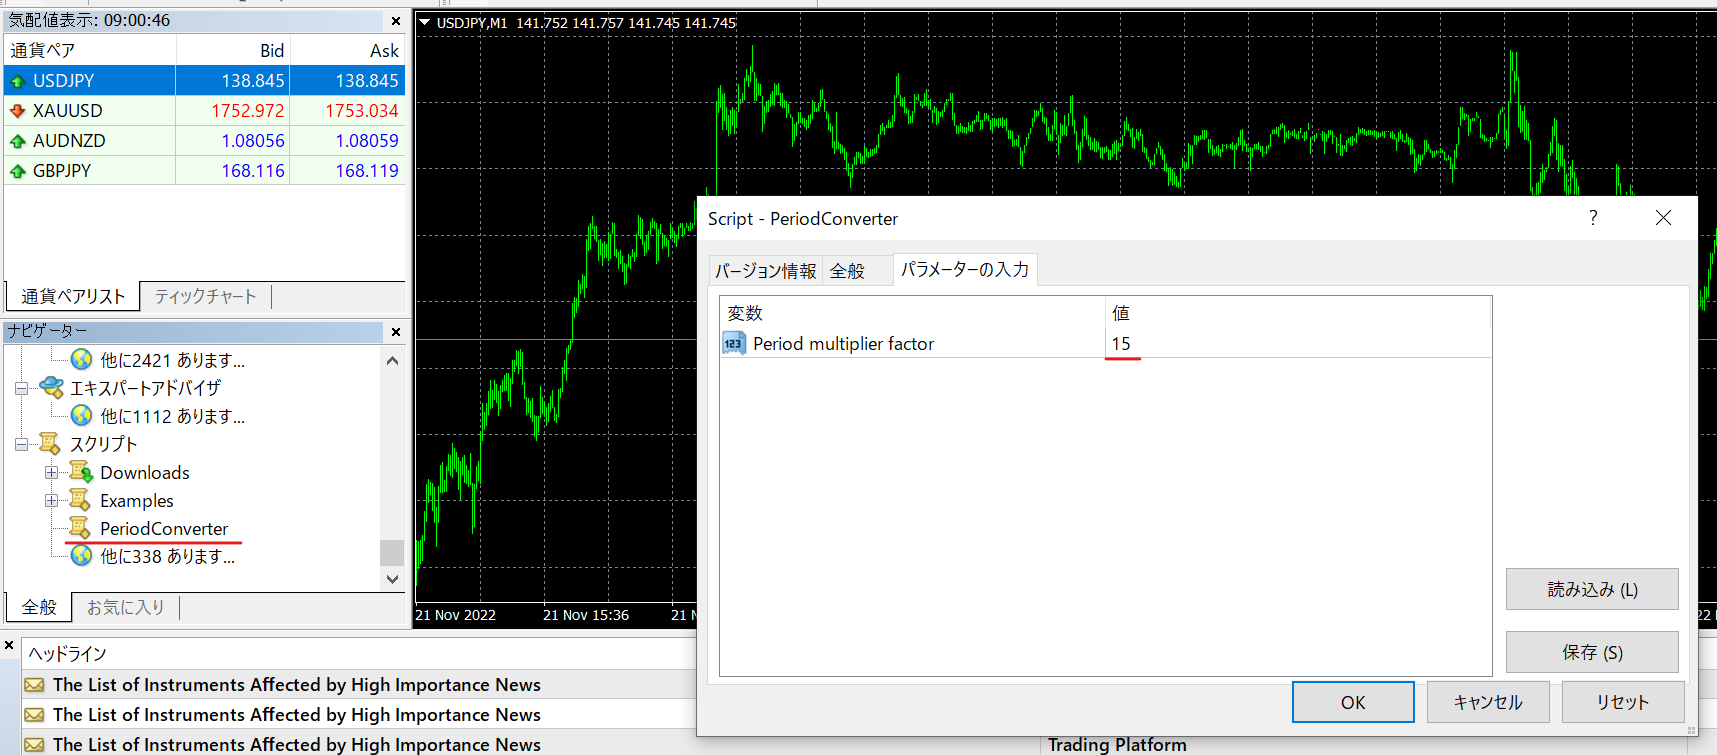Open the お気に入り tab in Navigator
The width and height of the screenshot is (1717, 755).
pos(125,607)
